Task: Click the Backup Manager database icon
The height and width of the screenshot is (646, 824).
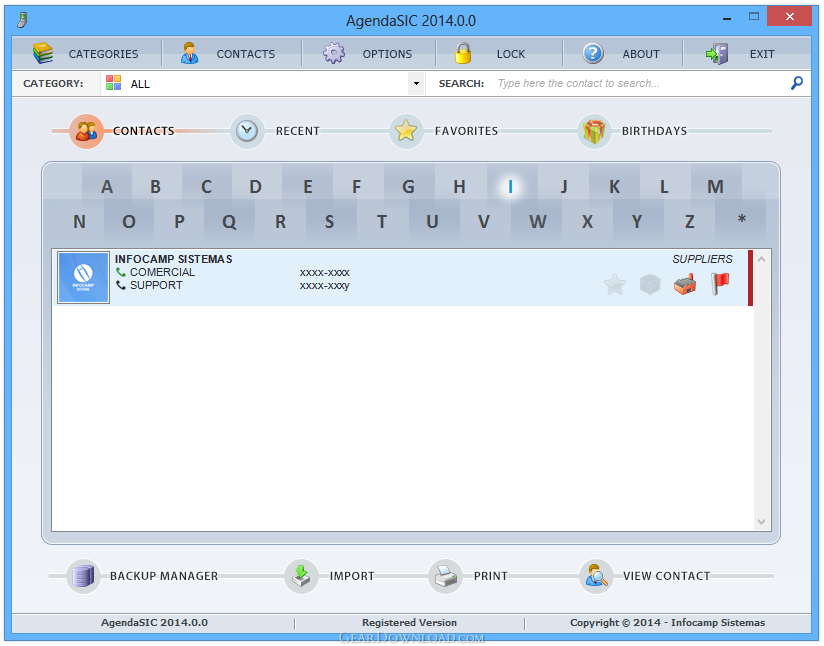Action: coord(83,576)
